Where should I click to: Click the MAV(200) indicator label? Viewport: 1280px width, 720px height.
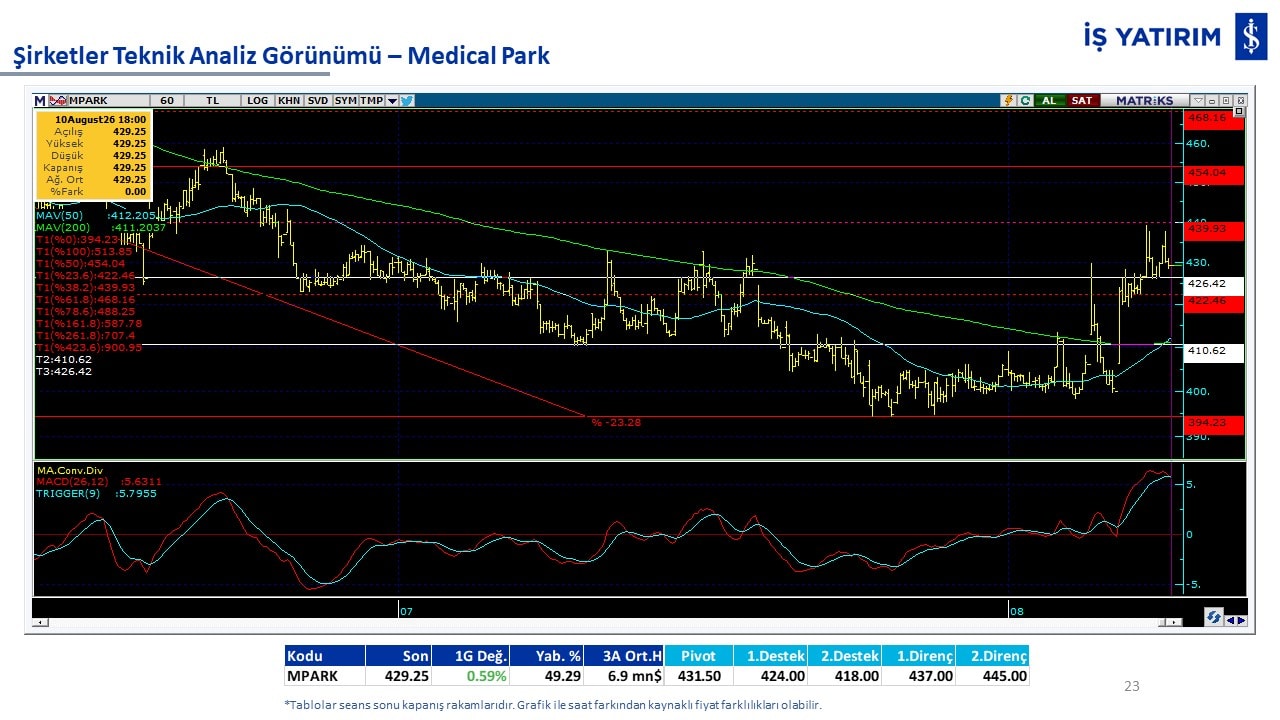100,227
